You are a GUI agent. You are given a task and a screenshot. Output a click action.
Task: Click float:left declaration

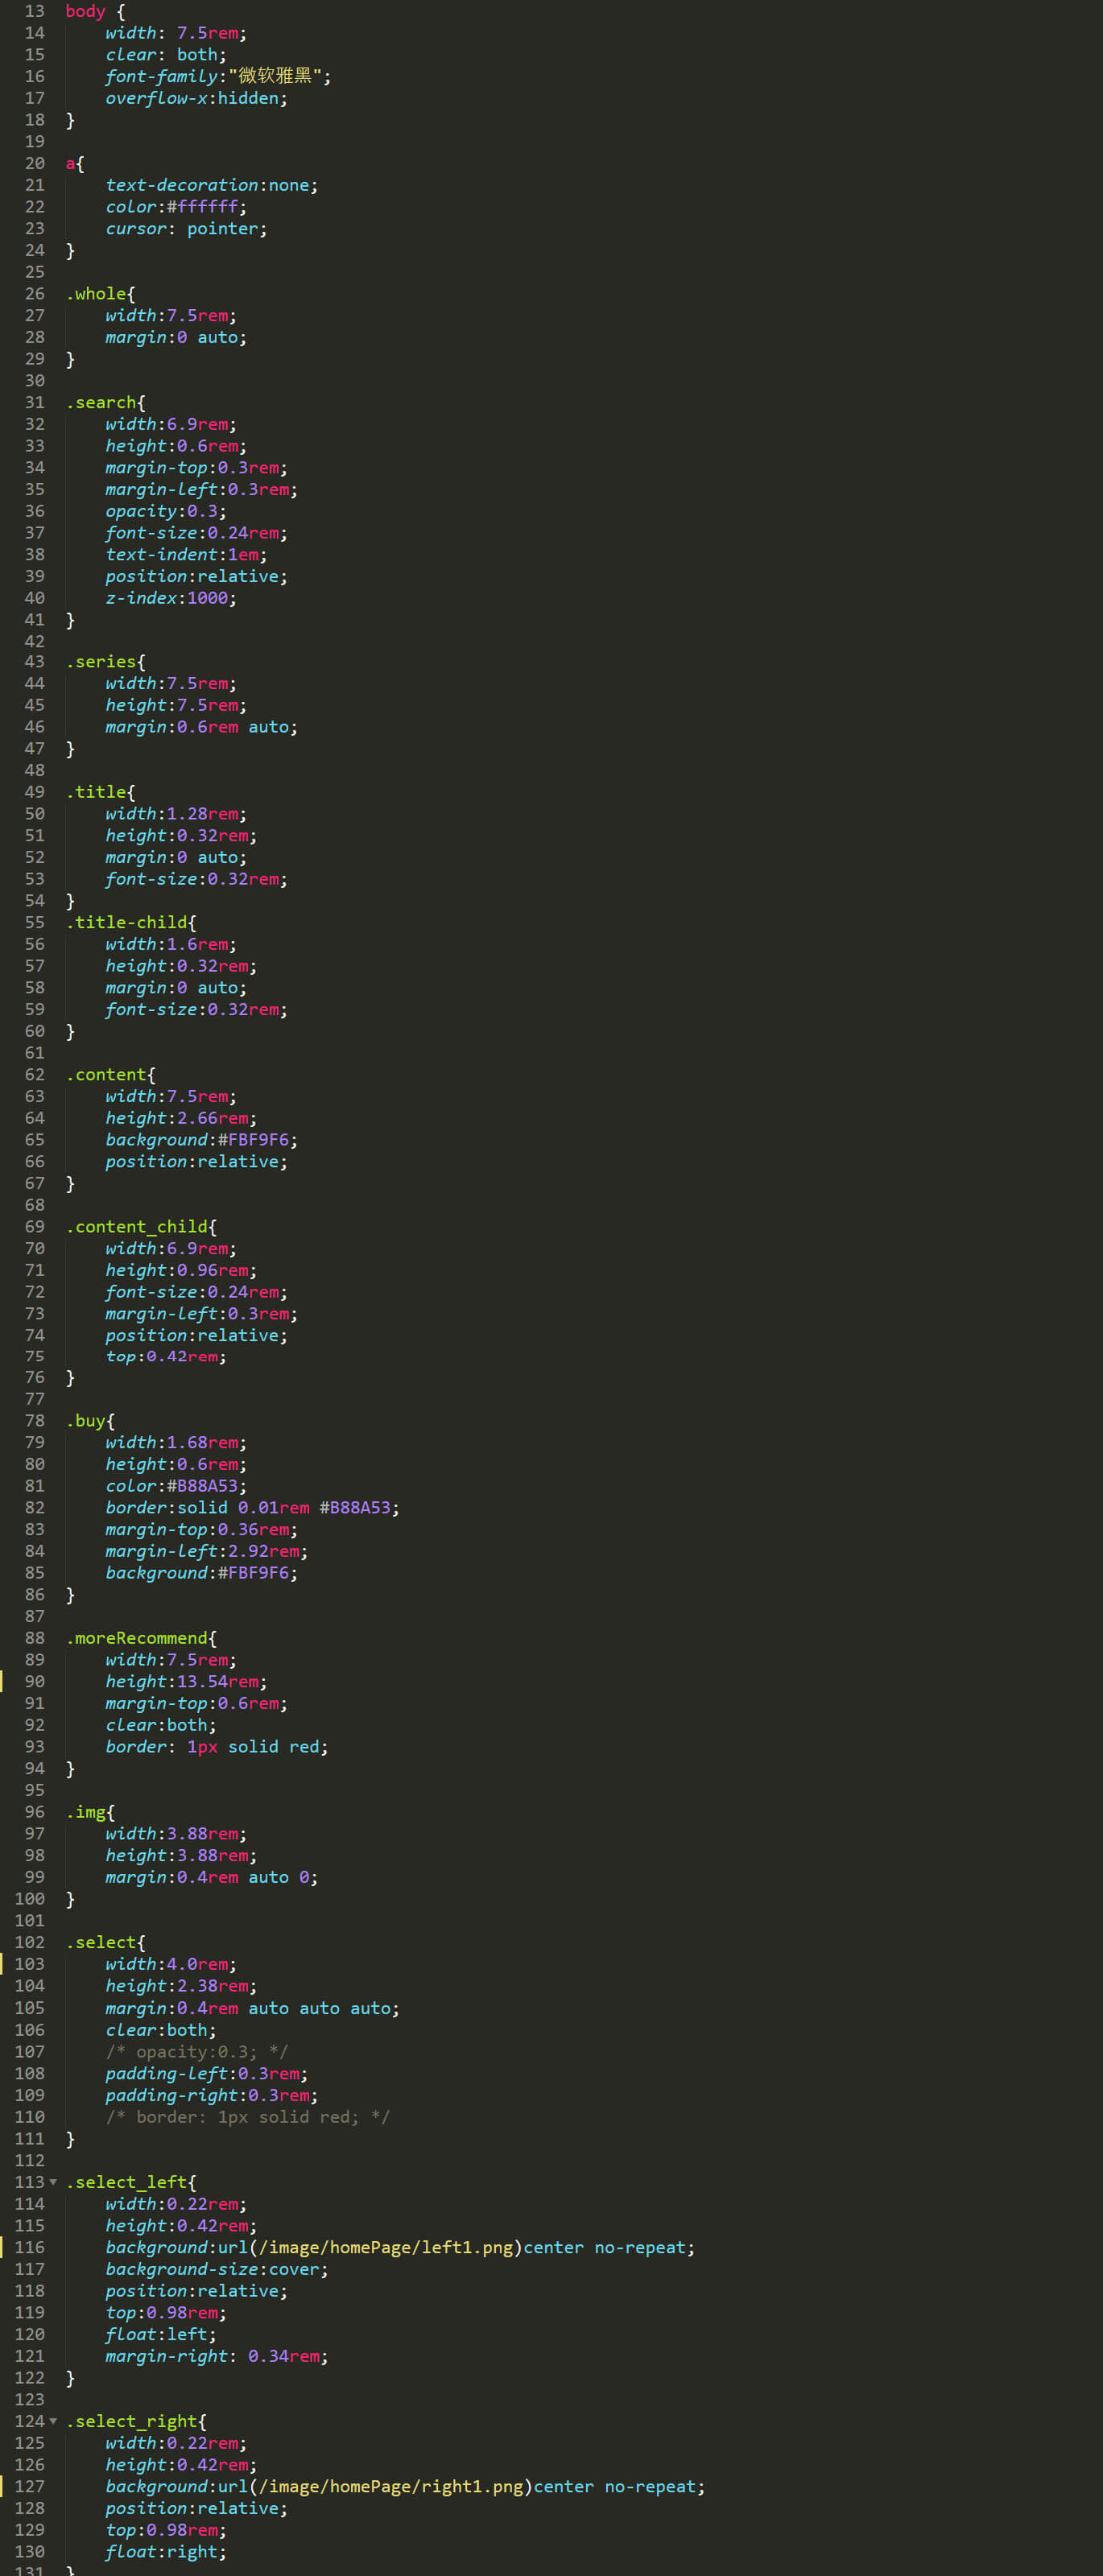pos(161,2334)
